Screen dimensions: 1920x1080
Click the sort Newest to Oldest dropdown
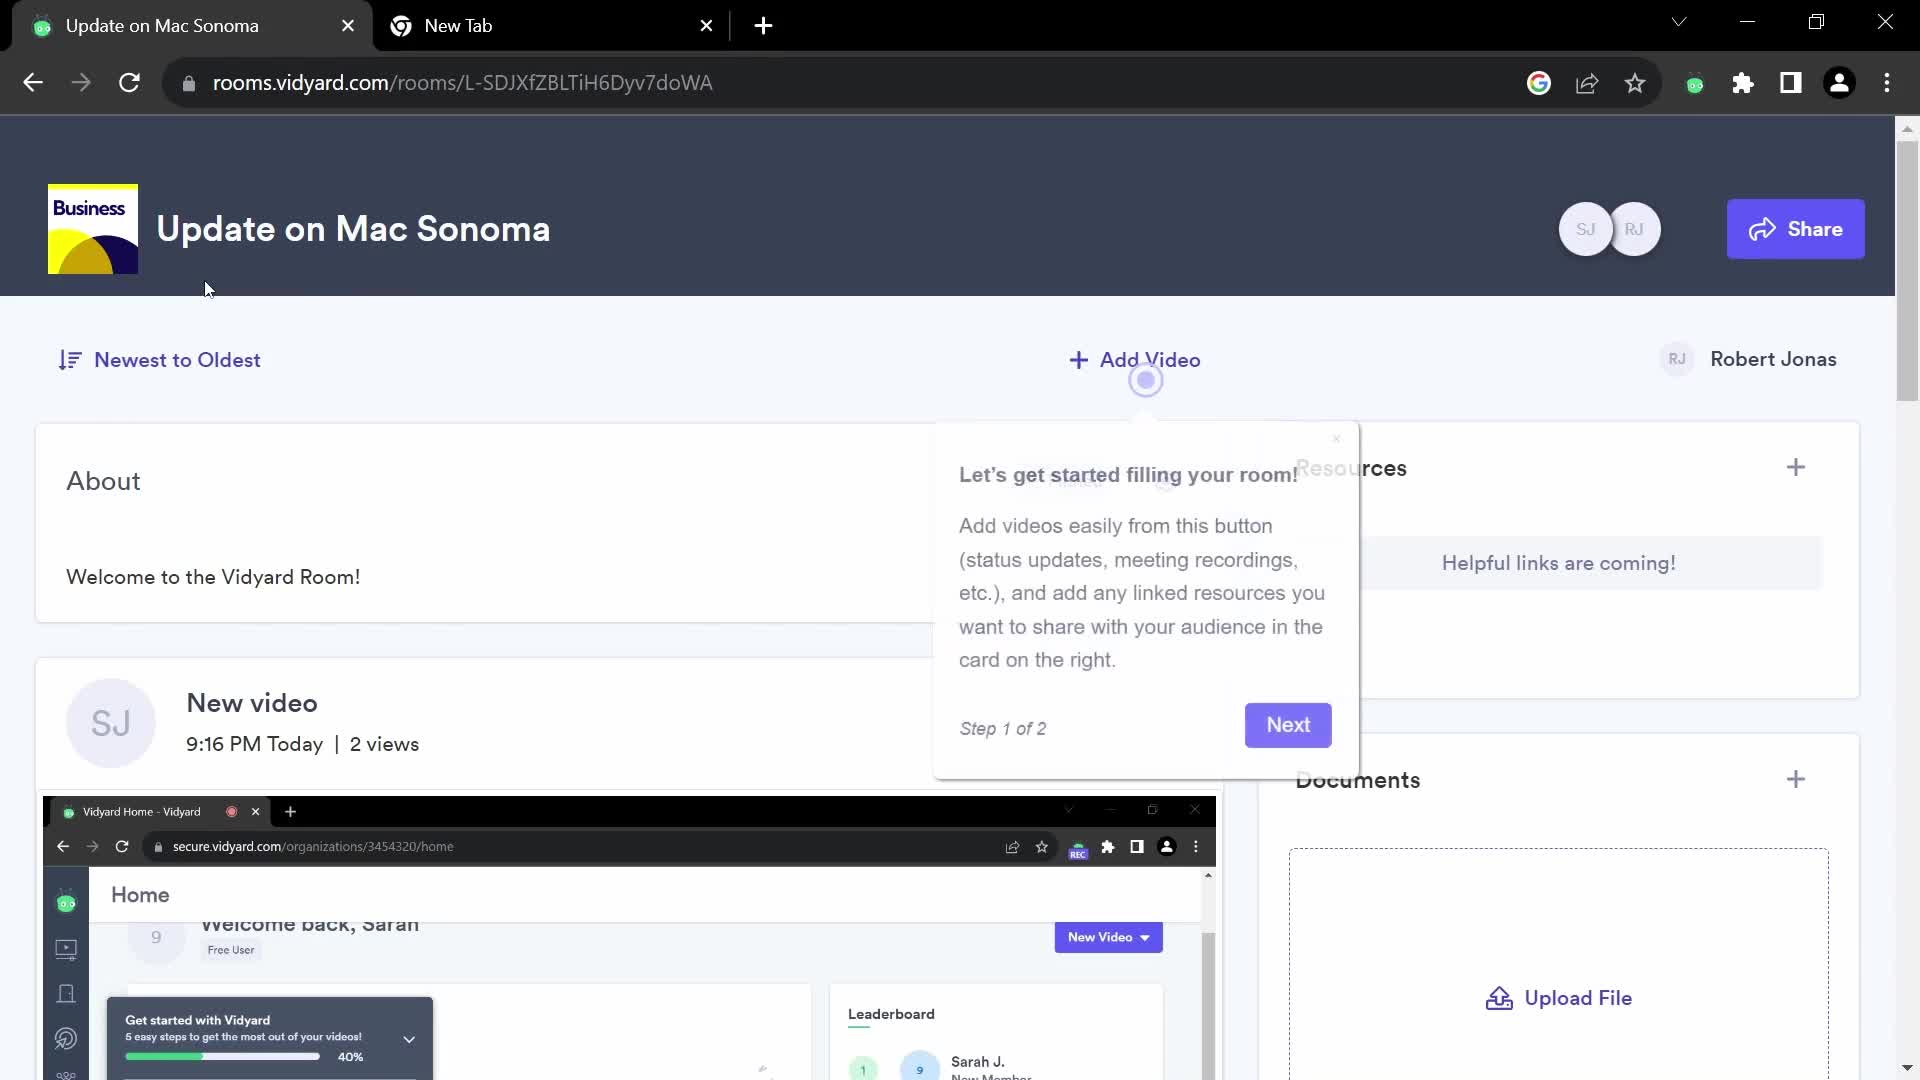158,360
